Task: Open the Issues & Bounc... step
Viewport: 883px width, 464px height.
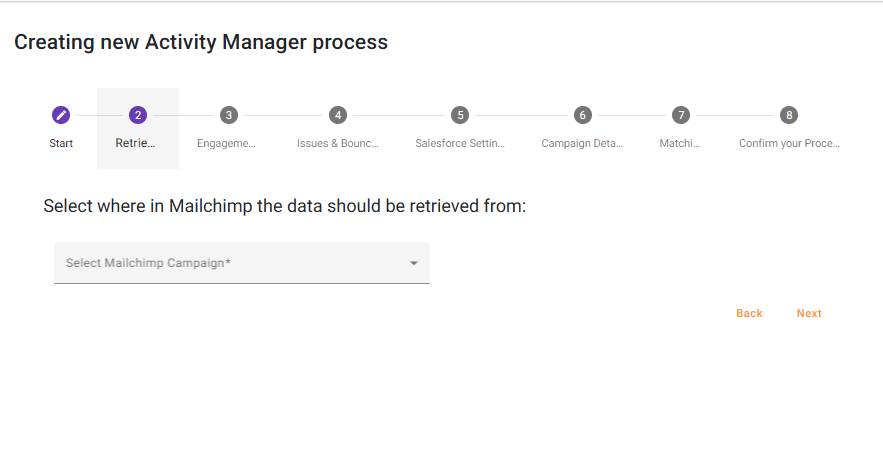Action: (338, 143)
